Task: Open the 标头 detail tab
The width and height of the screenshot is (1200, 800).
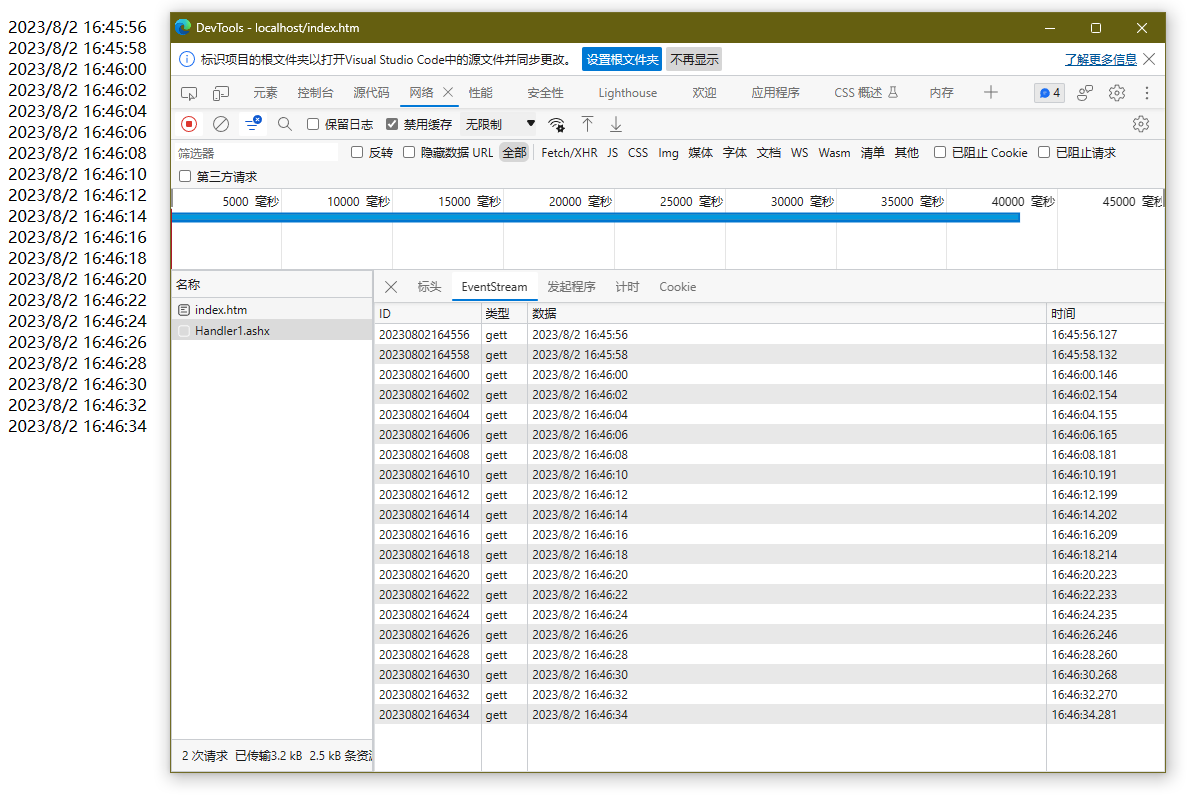Action: coord(429,287)
